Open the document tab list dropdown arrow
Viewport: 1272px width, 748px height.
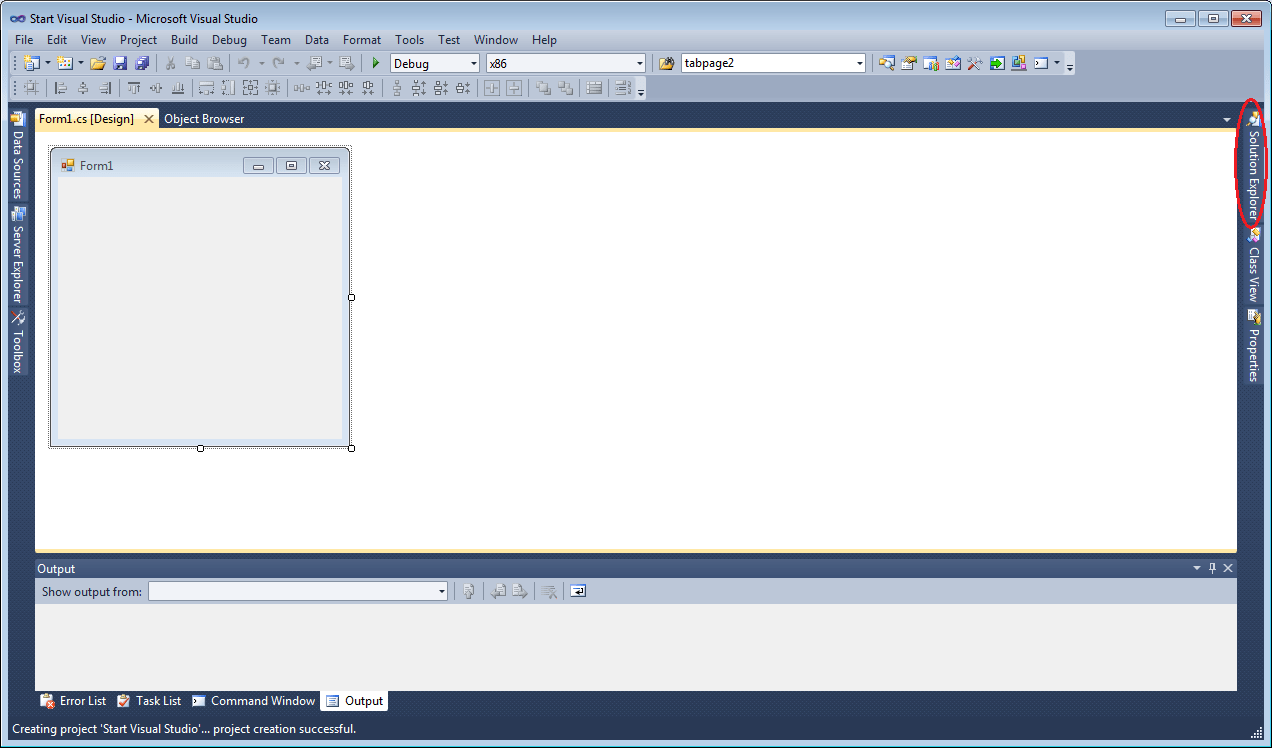(1227, 120)
